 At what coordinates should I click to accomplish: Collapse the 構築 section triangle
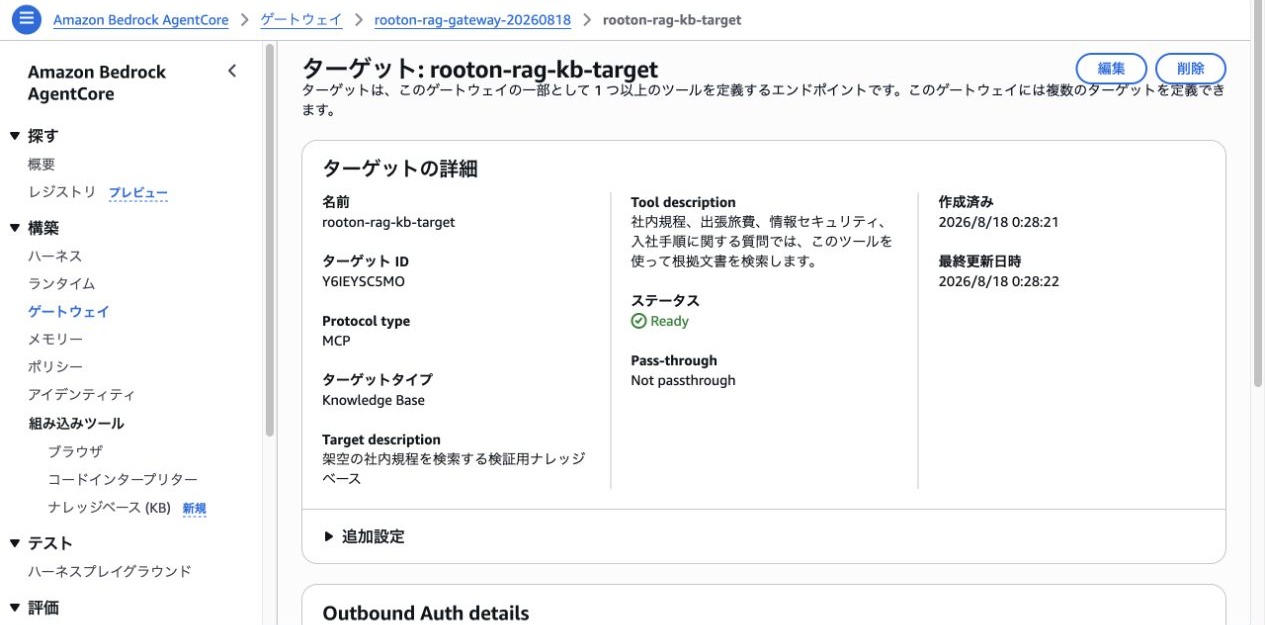point(14,228)
